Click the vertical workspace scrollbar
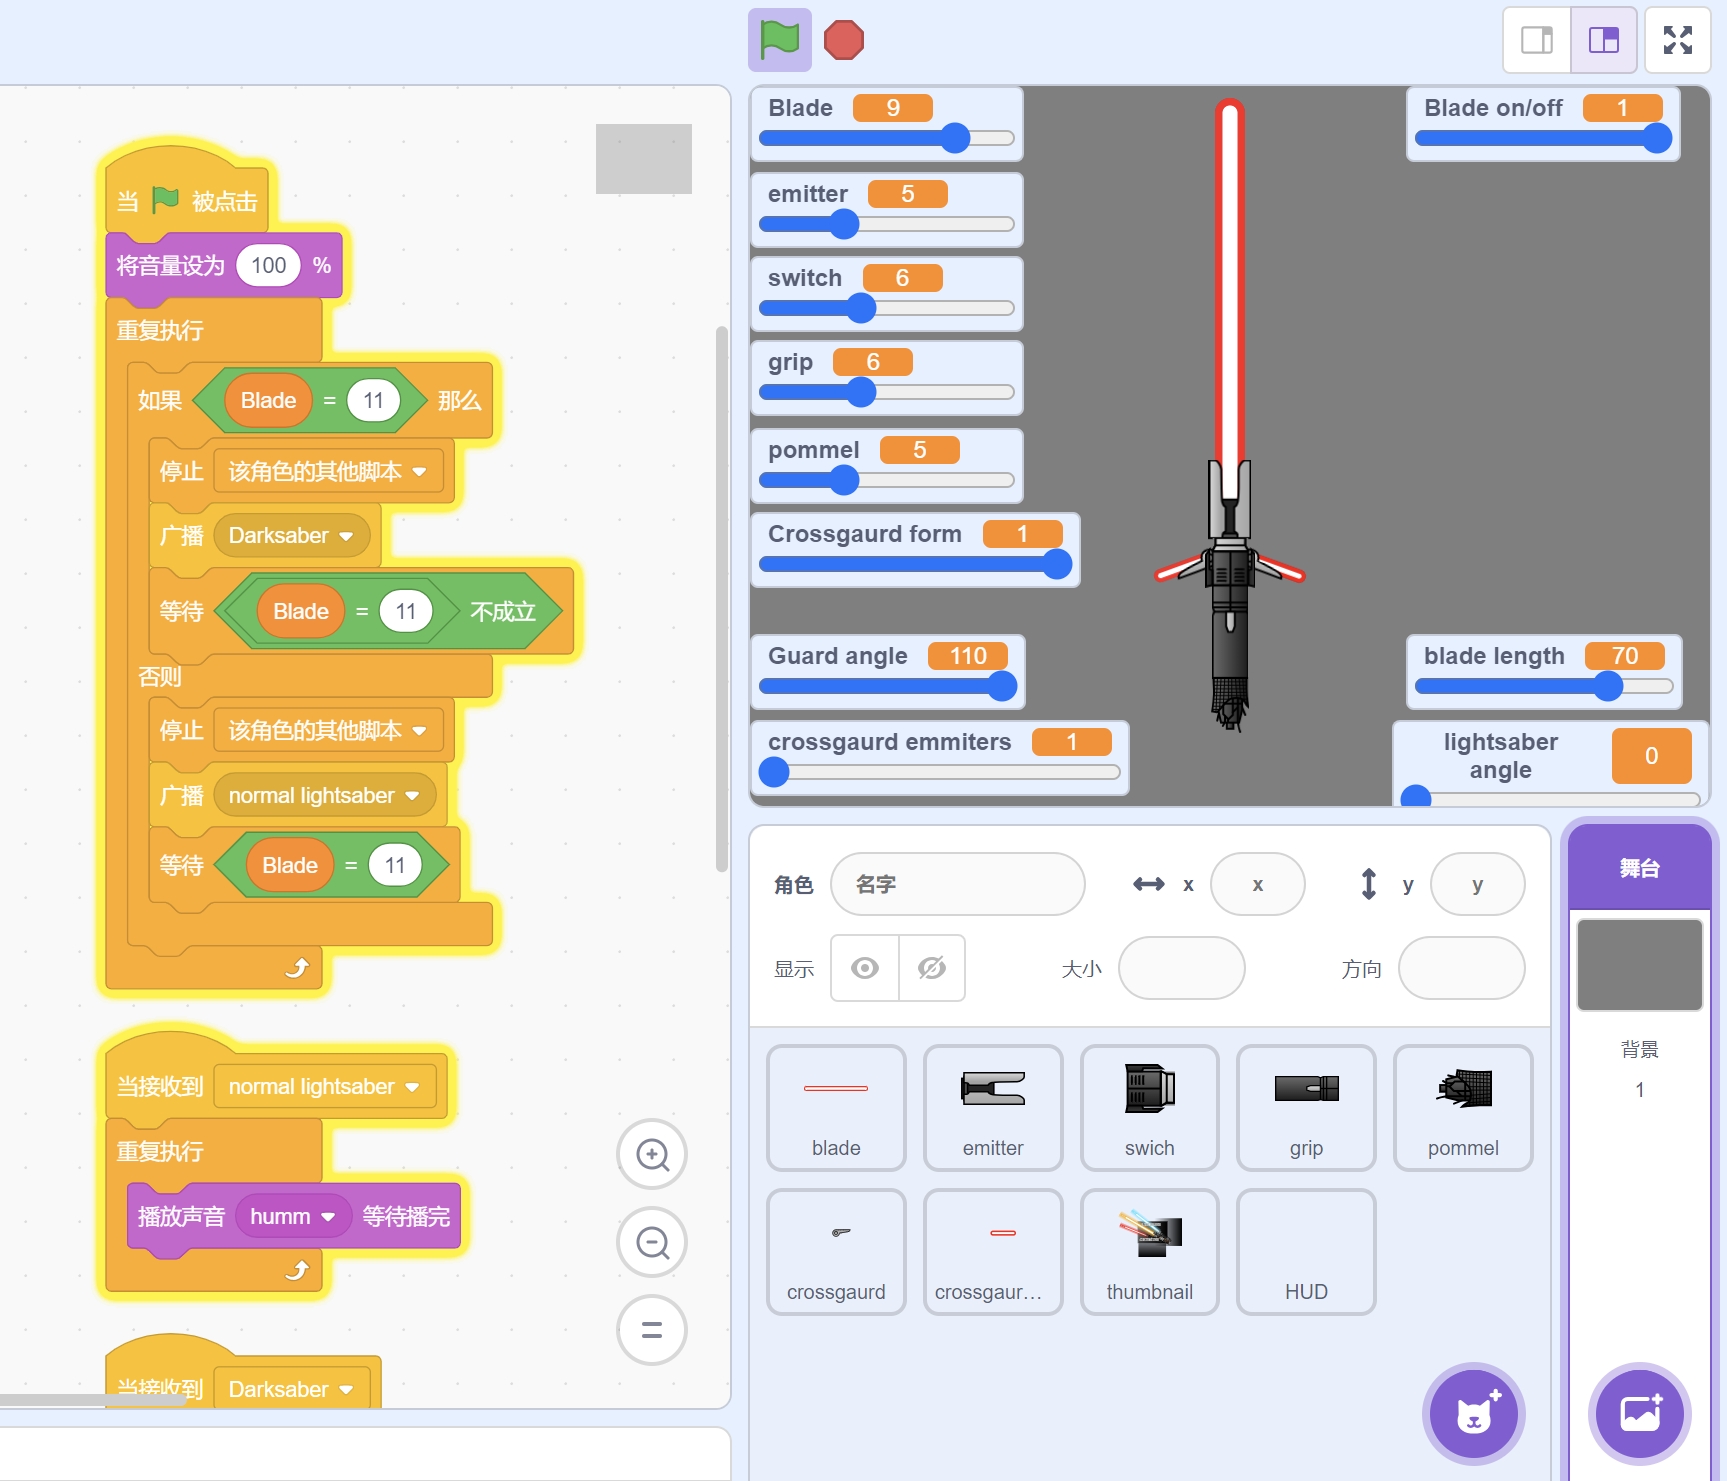The height and width of the screenshot is (1481, 1727). click(x=722, y=600)
